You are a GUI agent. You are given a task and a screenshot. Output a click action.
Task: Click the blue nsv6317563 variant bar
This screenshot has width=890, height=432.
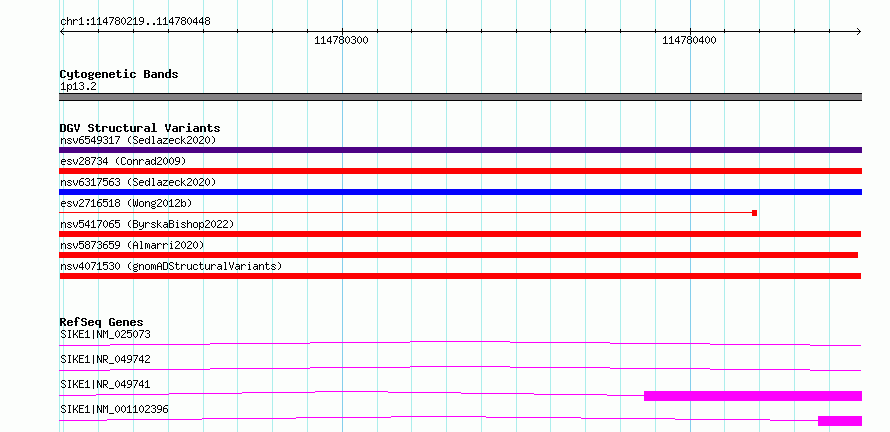[x=460, y=192]
